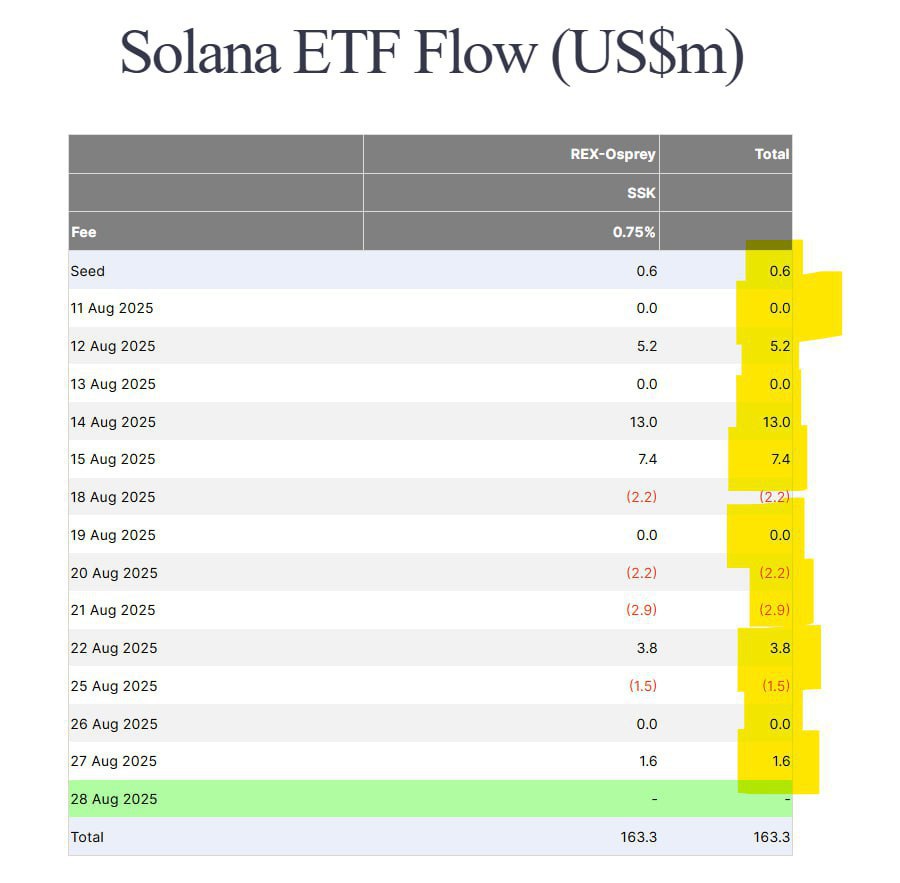Click the Solana ETF Flow title
The height and width of the screenshot is (883, 900).
click(x=432, y=53)
